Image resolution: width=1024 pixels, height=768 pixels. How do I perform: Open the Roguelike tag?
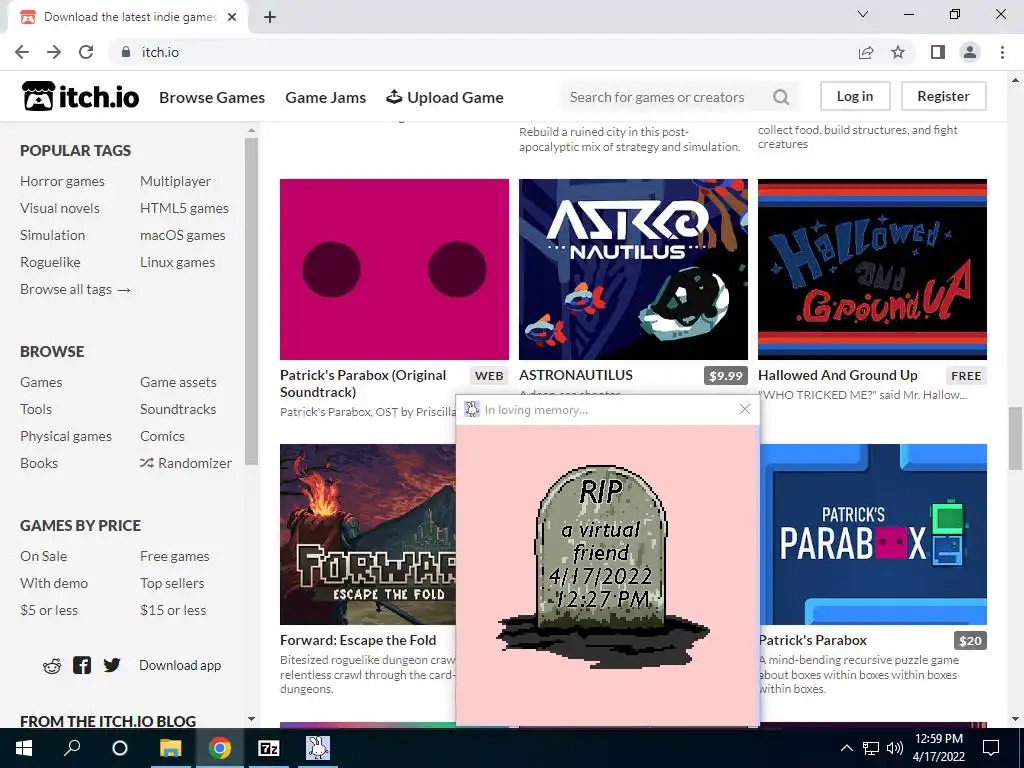click(50, 262)
